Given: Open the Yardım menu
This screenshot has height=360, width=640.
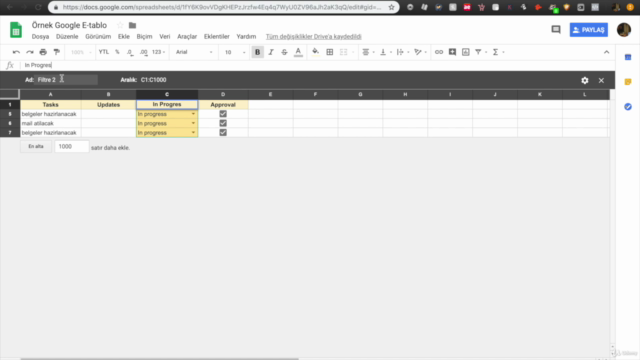Looking at the screenshot, I should [246, 36].
